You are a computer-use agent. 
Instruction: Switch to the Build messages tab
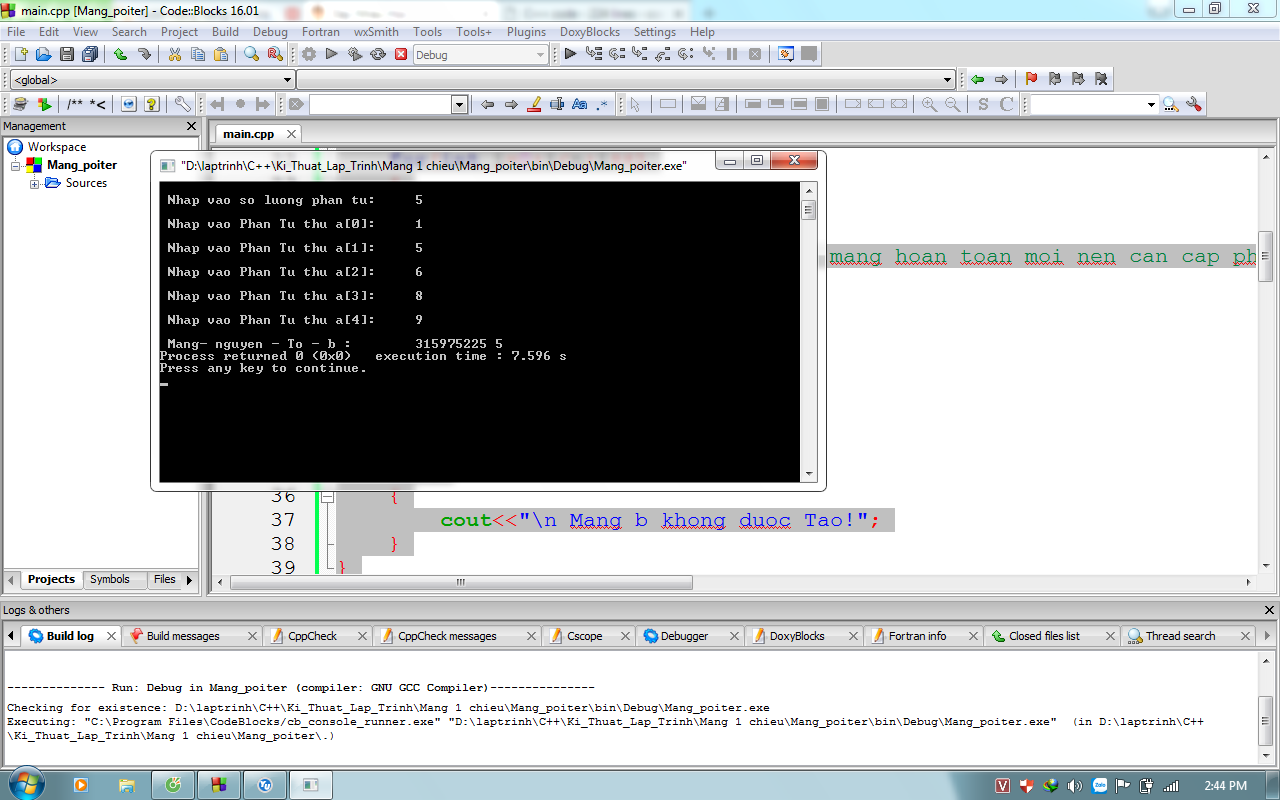tap(182, 636)
